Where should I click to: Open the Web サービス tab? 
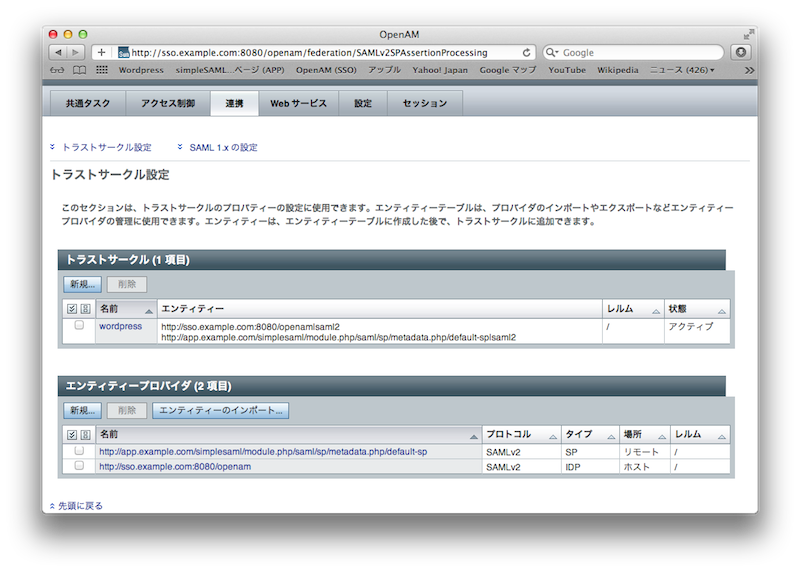298,103
